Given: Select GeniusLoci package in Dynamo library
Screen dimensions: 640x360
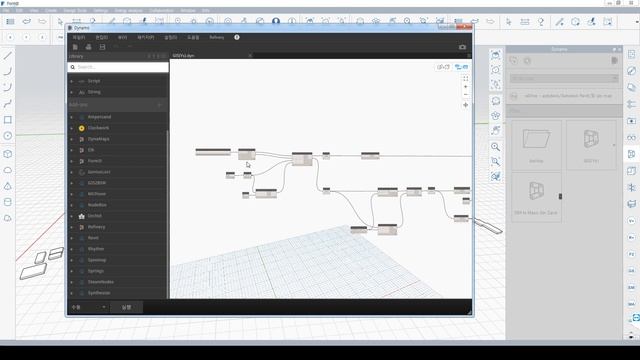Looking at the screenshot, I should tap(99, 172).
